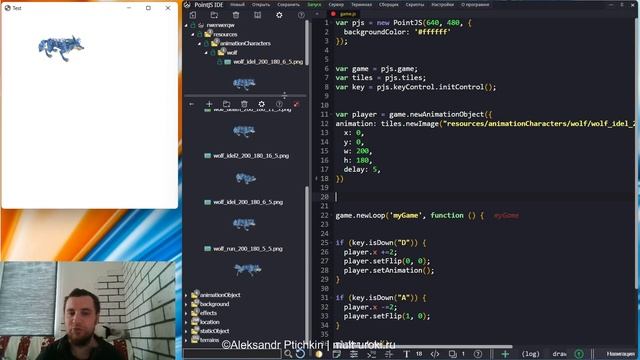Viewport: 640px width, 360px height.
Task: Click the fold marker at line 18
Action: coord(316,178)
